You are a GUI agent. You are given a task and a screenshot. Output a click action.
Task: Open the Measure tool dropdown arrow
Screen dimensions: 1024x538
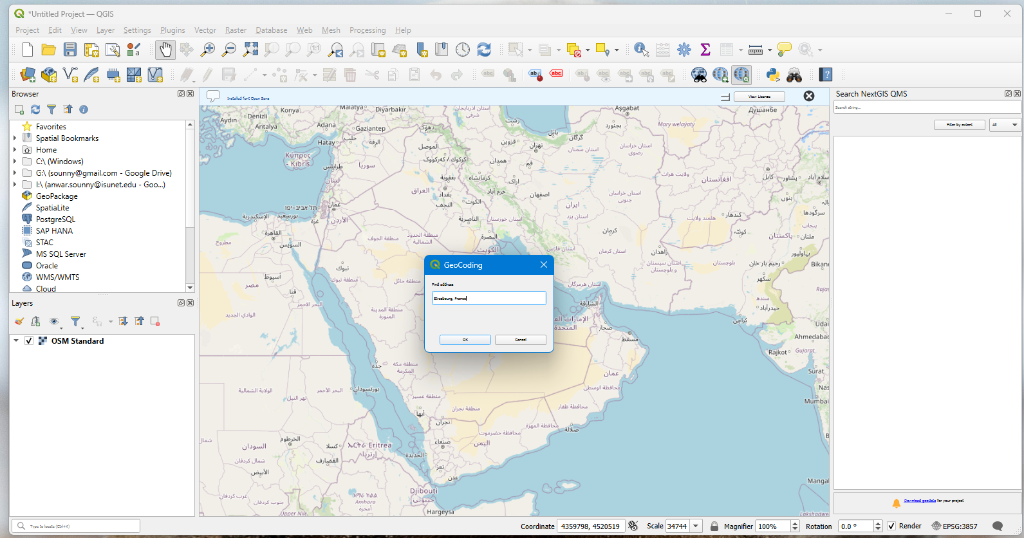coord(769,50)
